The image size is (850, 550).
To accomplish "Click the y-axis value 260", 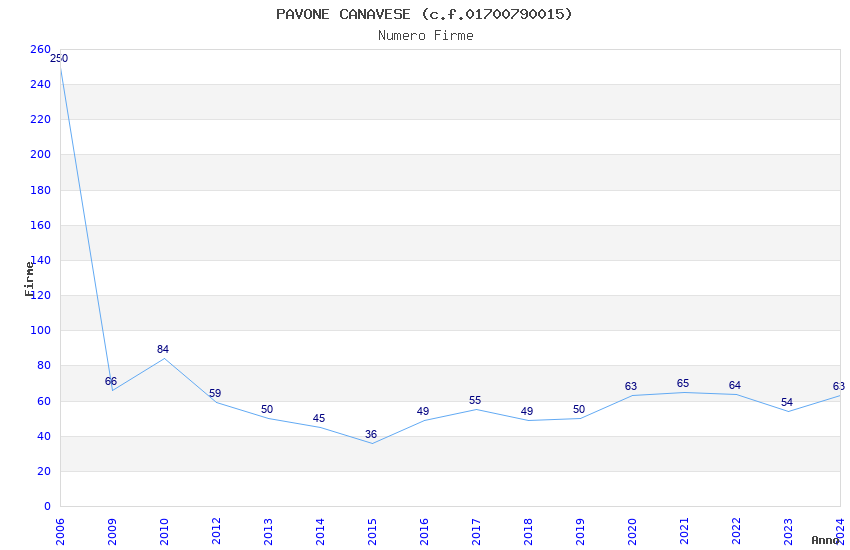I will [40, 49].
